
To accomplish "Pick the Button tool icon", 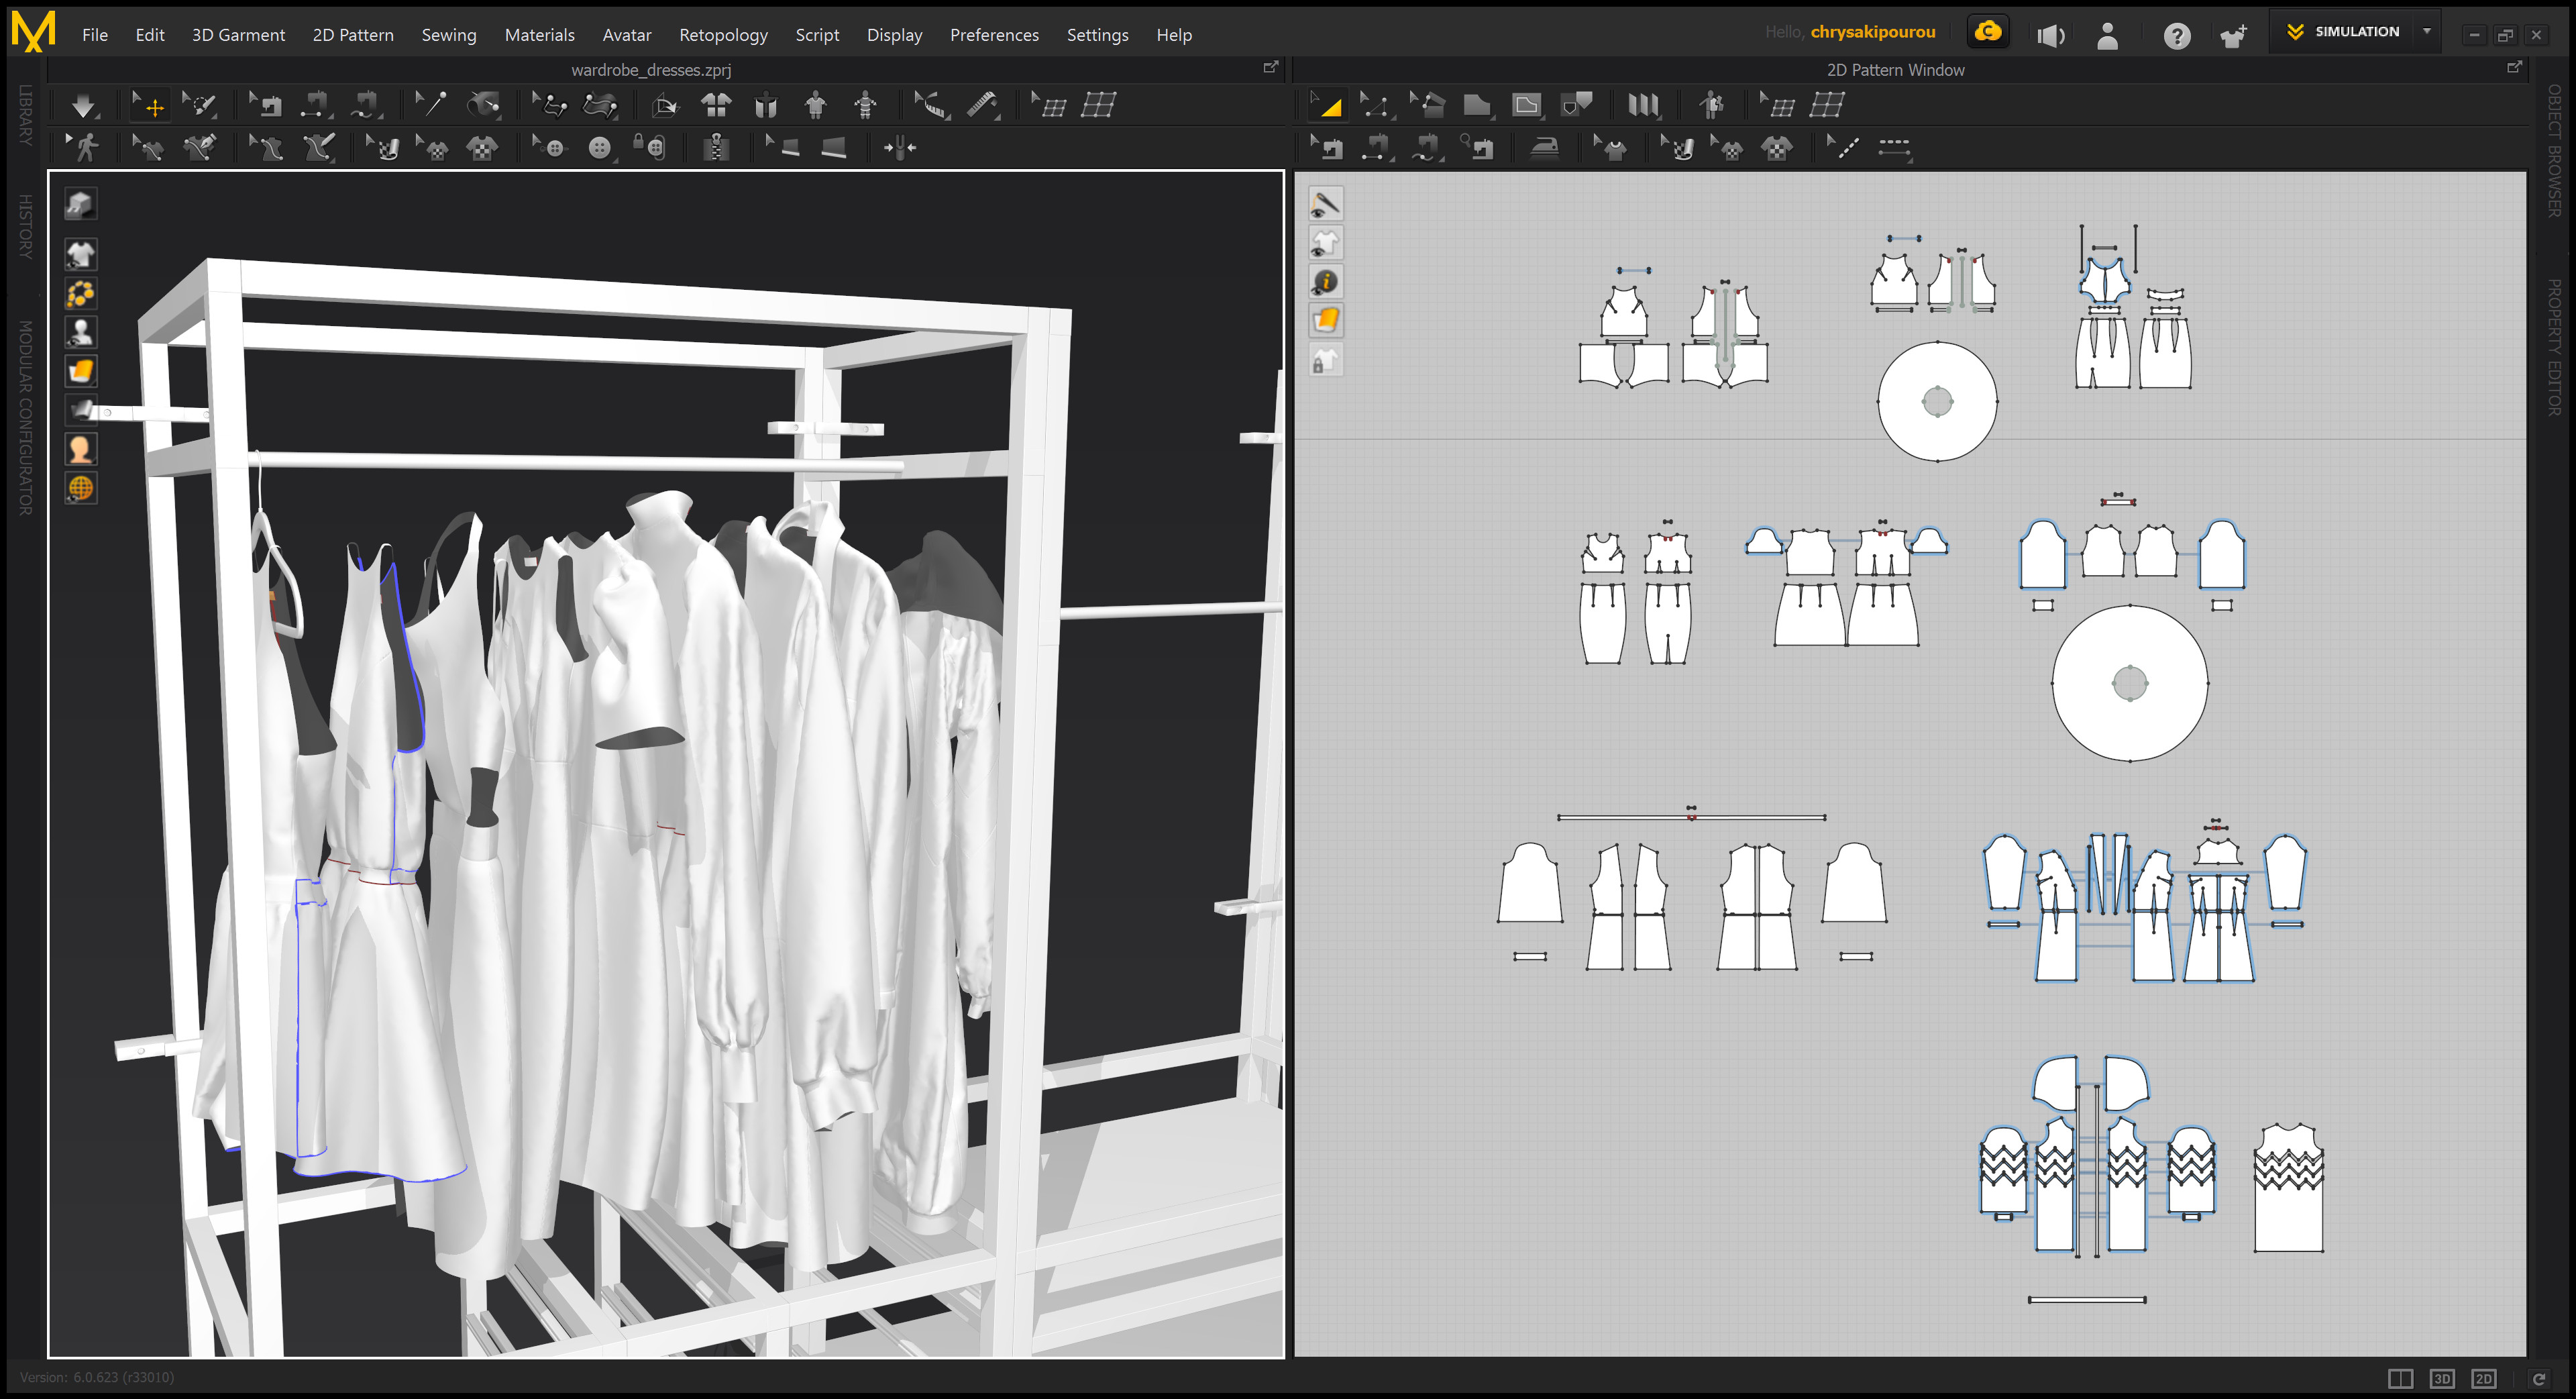I will click(599, 149).
